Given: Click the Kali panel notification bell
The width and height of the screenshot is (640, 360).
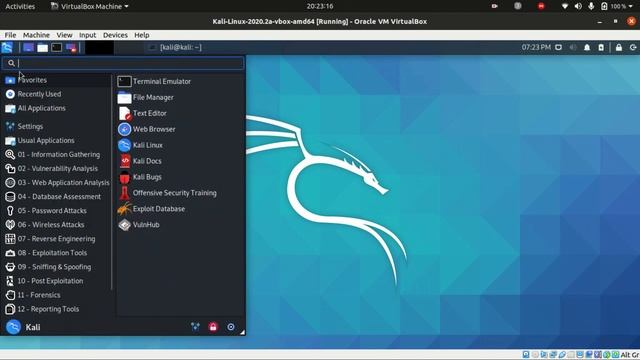Looking at the screenshot, I should [587, 47].
